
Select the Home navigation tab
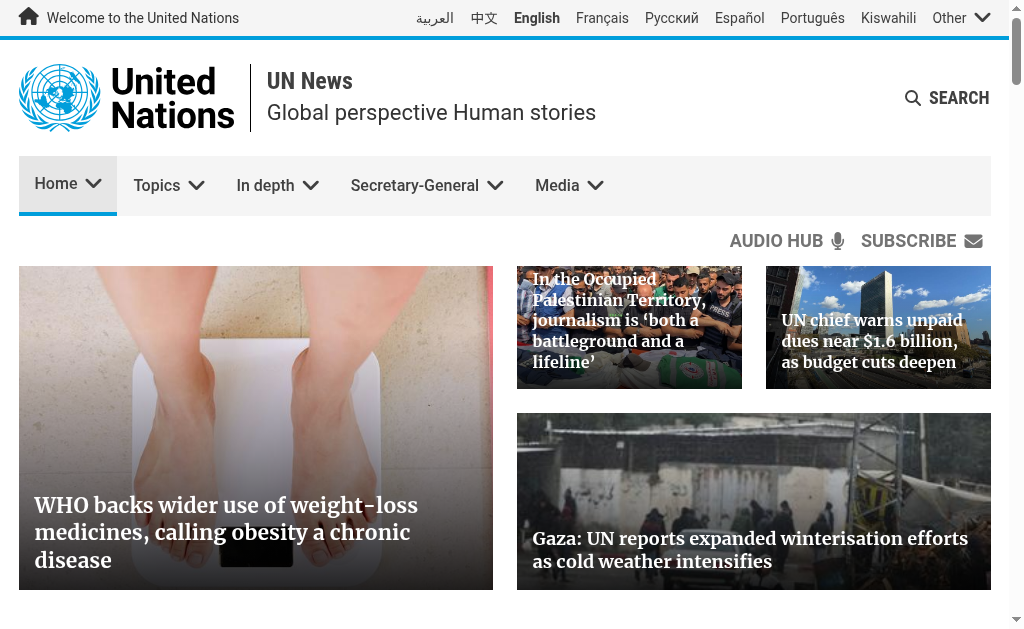[68, 185]
